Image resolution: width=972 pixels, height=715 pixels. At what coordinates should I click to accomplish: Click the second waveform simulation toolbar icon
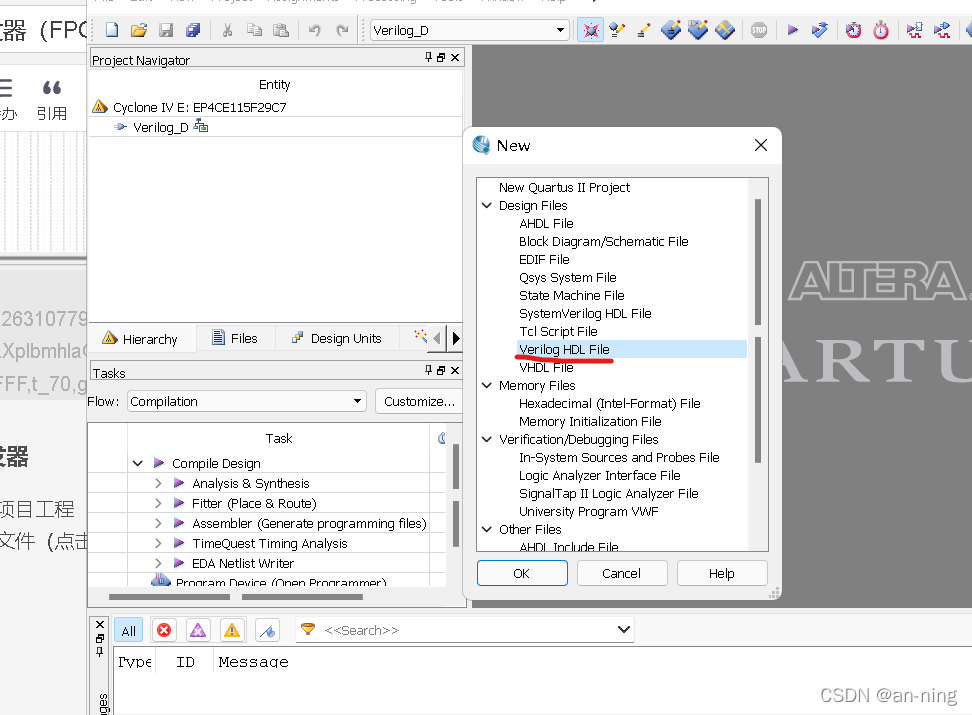942,30
